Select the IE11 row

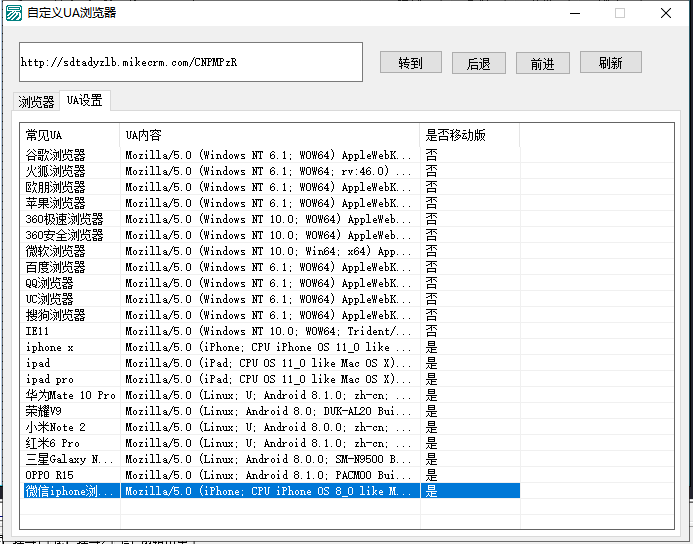click(x=271, y=331)
